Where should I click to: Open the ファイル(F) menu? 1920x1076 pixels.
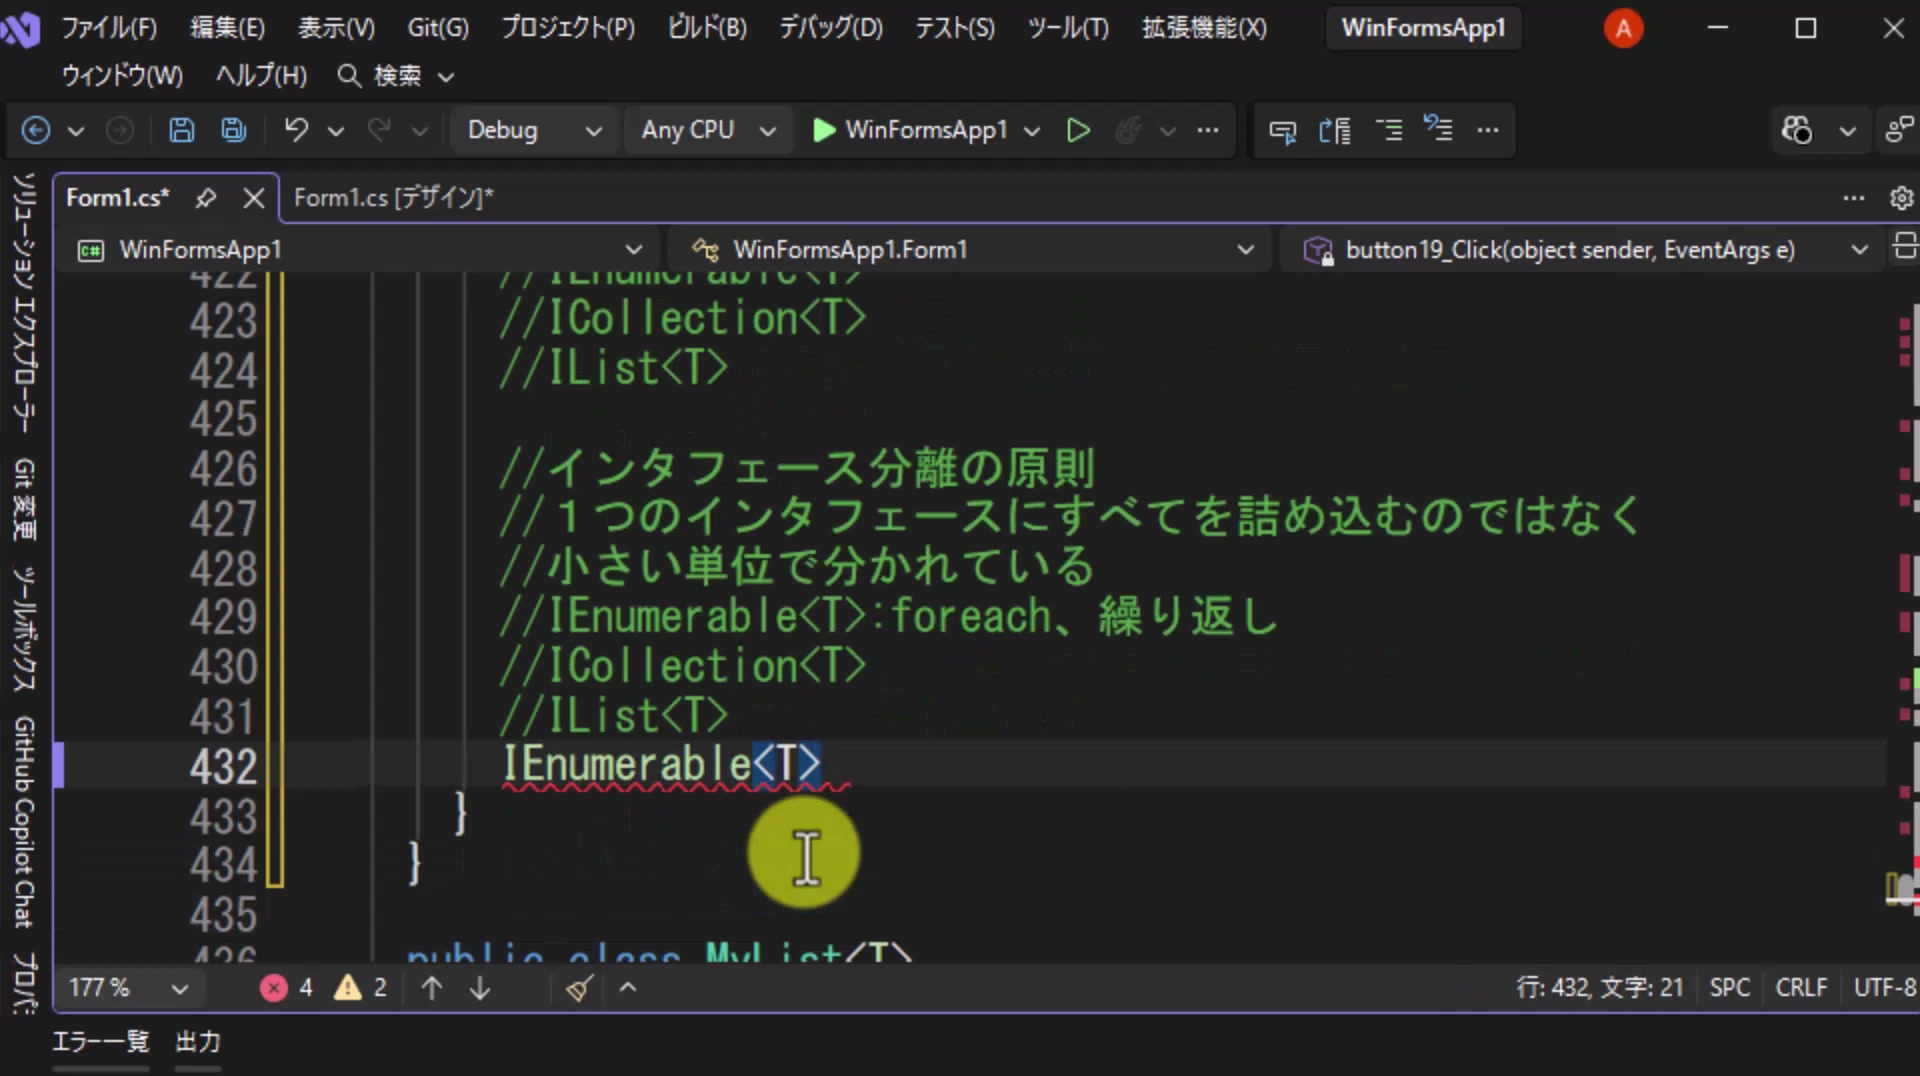[x=109, y=28]
